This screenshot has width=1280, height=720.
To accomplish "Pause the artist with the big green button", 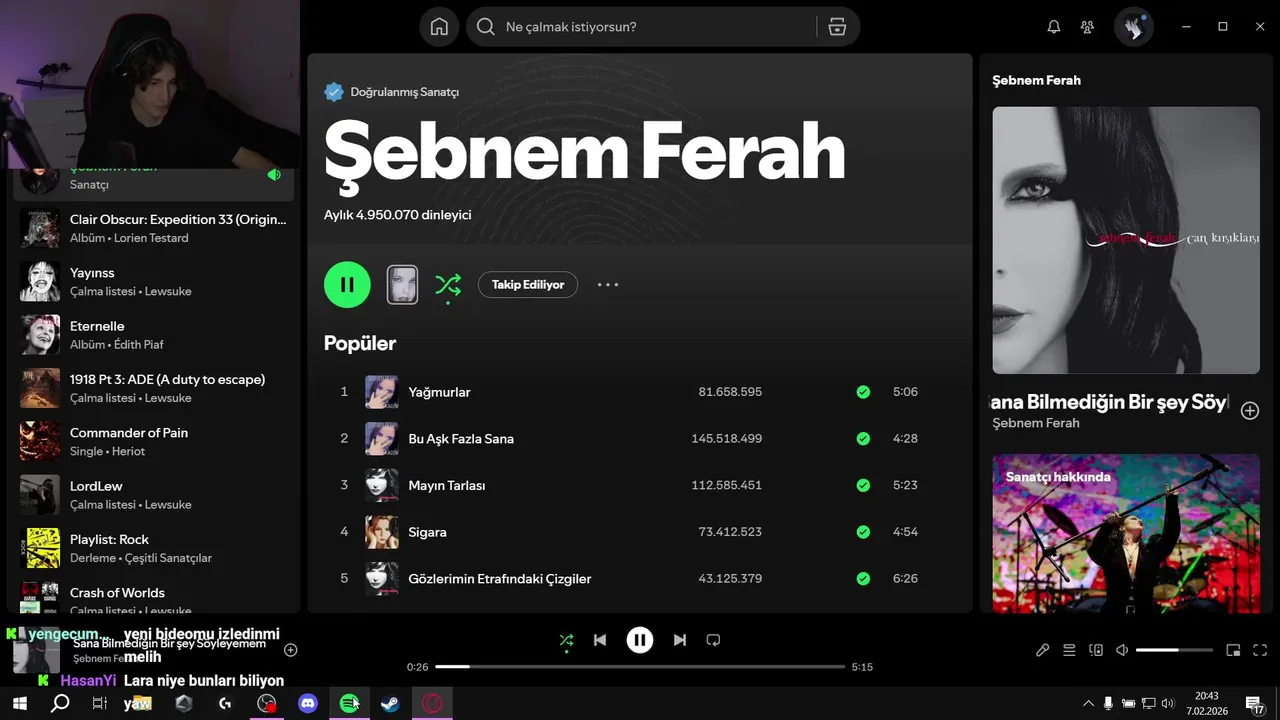I will point(347,284).
